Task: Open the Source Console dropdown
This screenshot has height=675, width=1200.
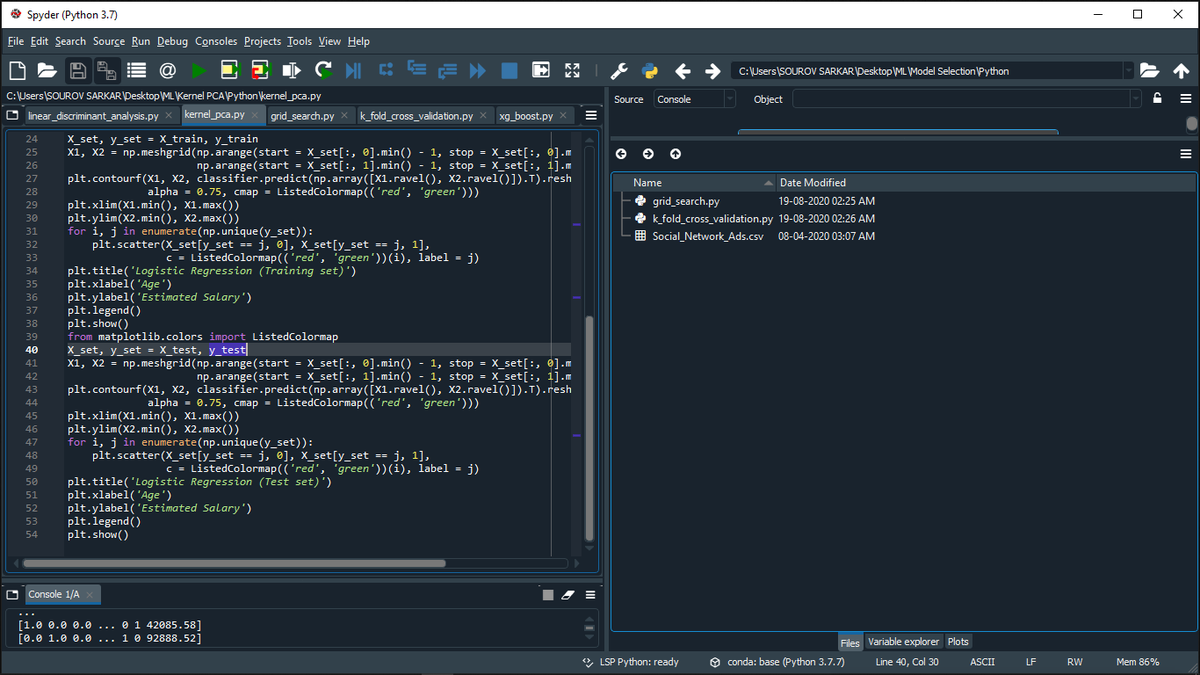Action: [695, 99]
